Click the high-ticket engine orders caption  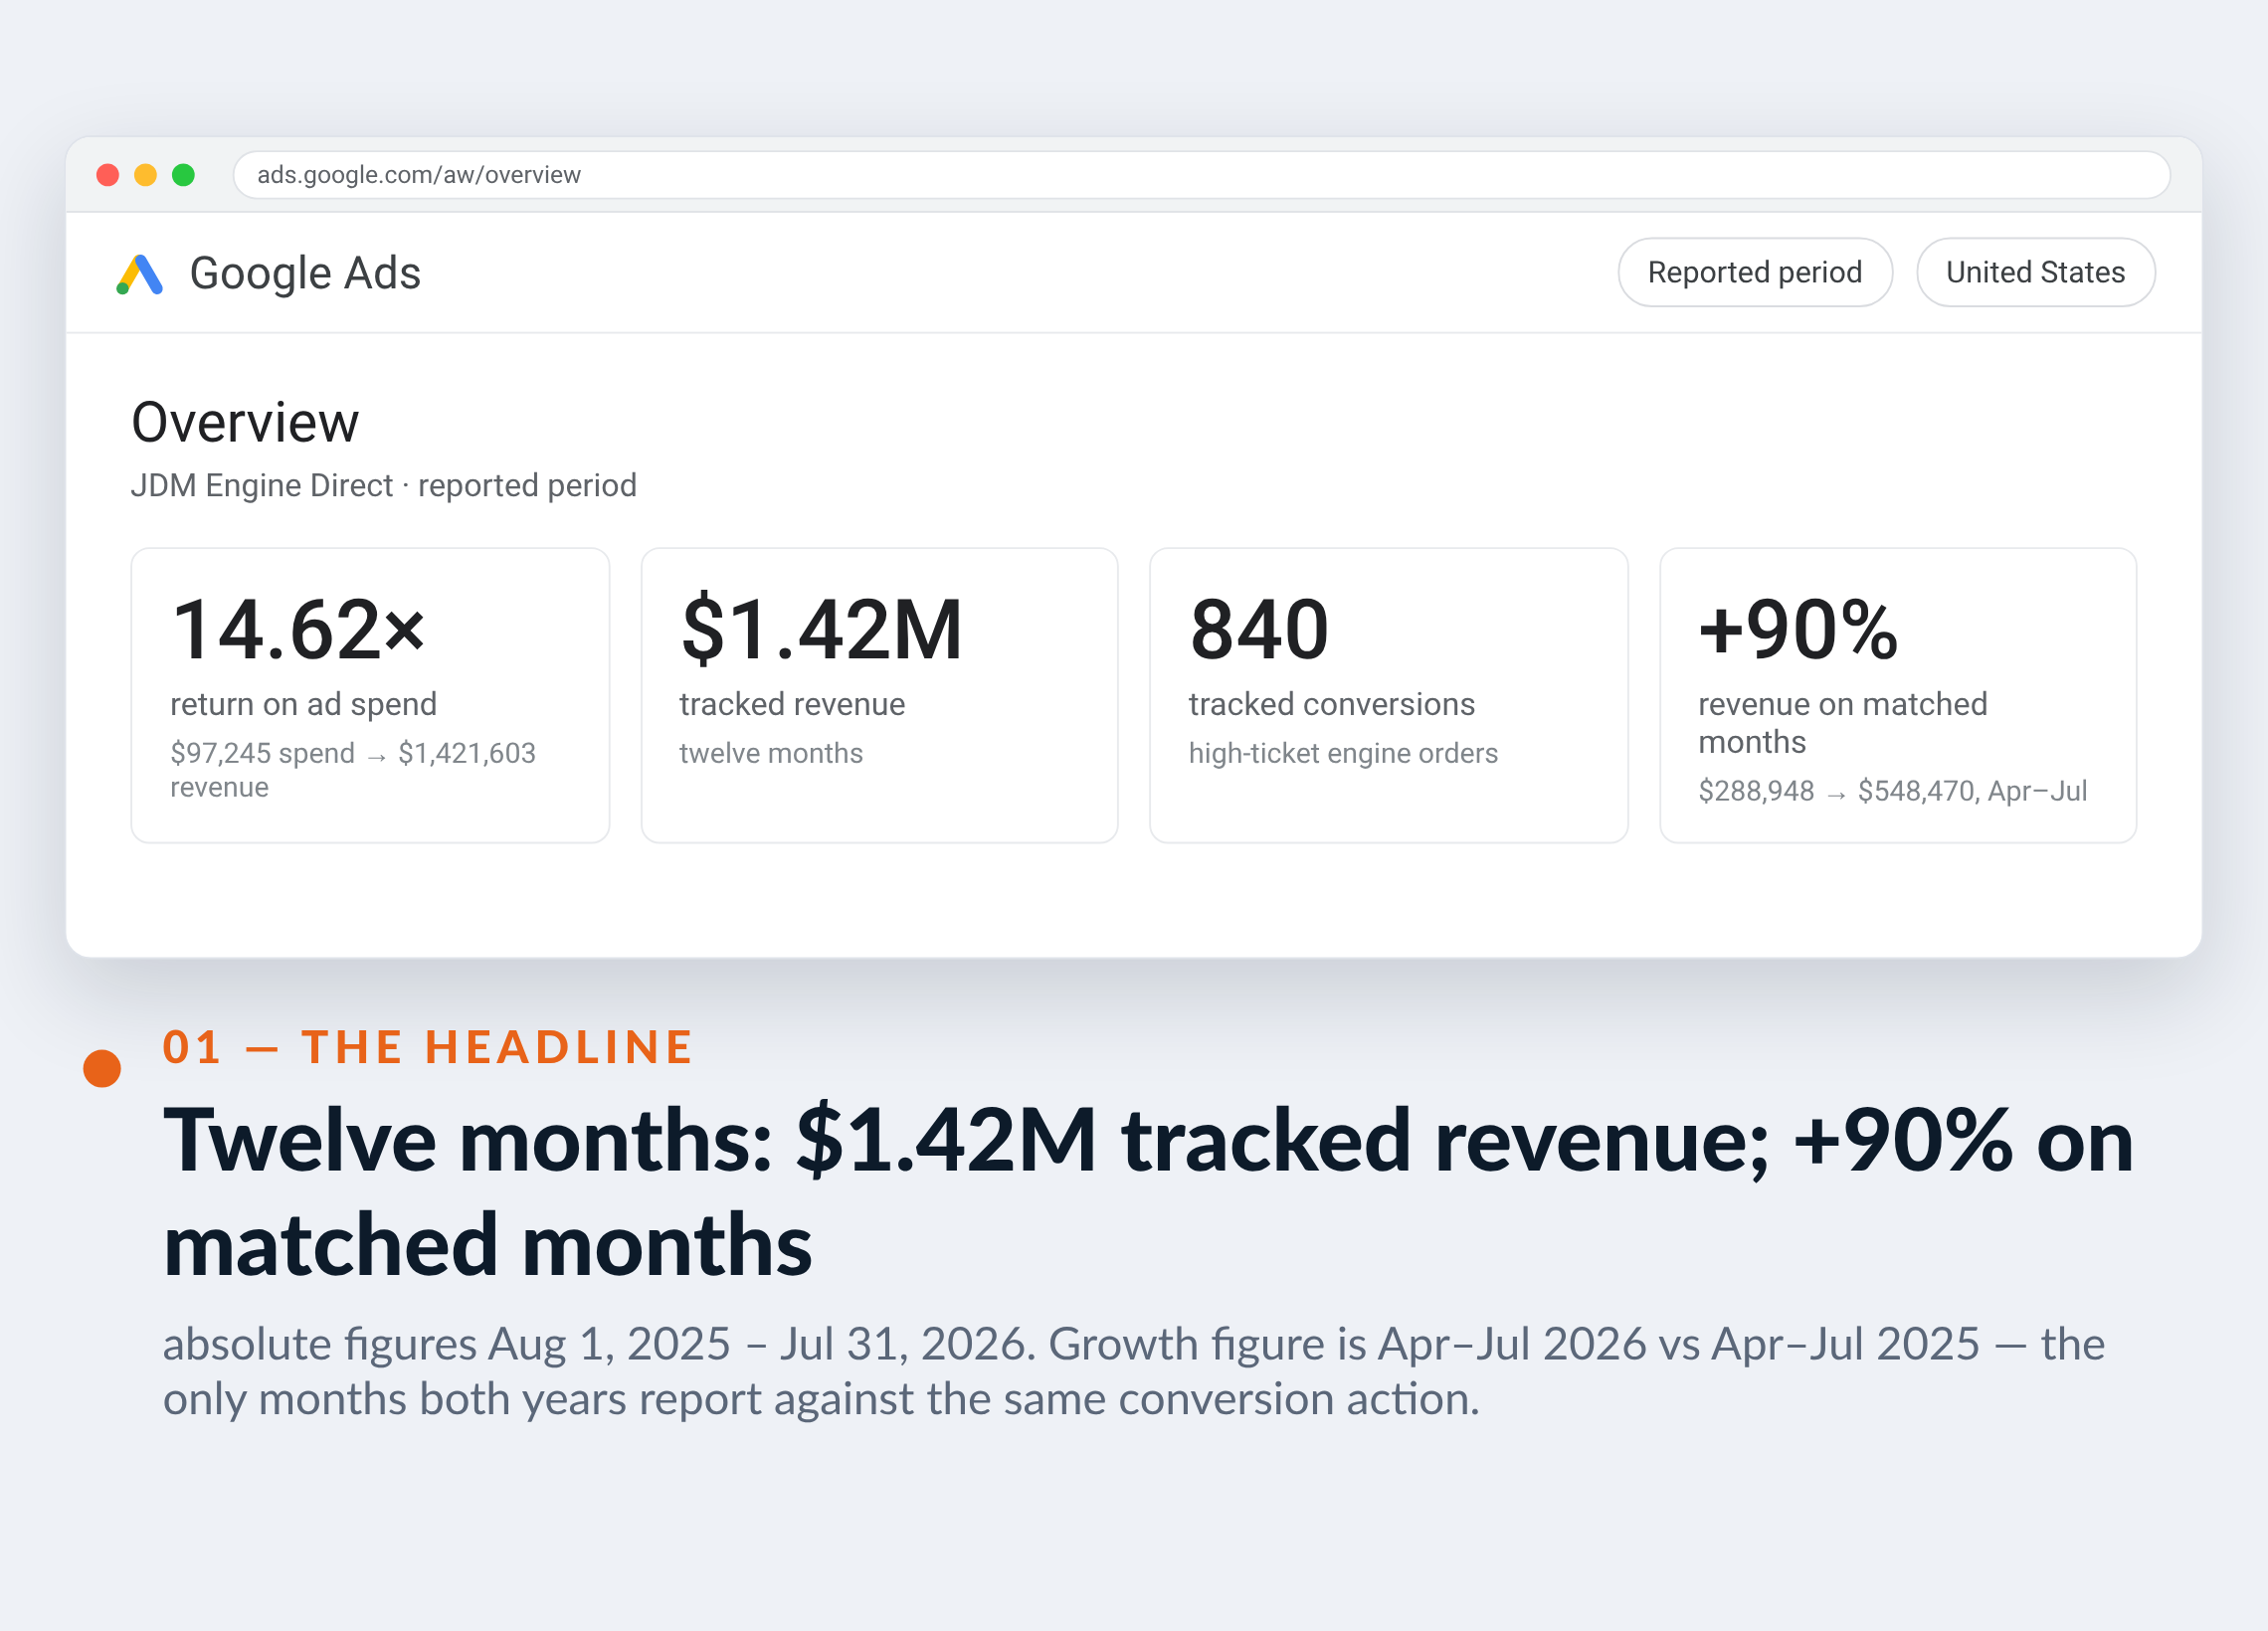(x=1343, y=753)
